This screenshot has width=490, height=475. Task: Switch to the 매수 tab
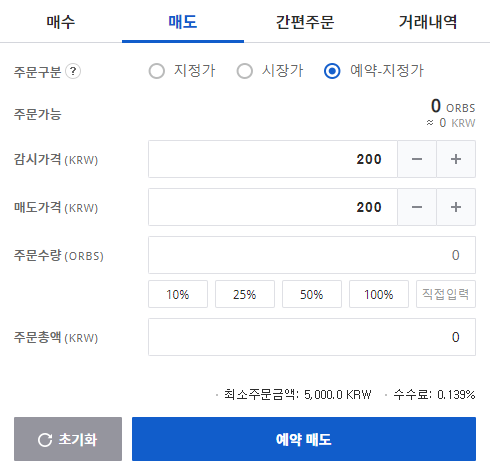click(x=61, y=22)
